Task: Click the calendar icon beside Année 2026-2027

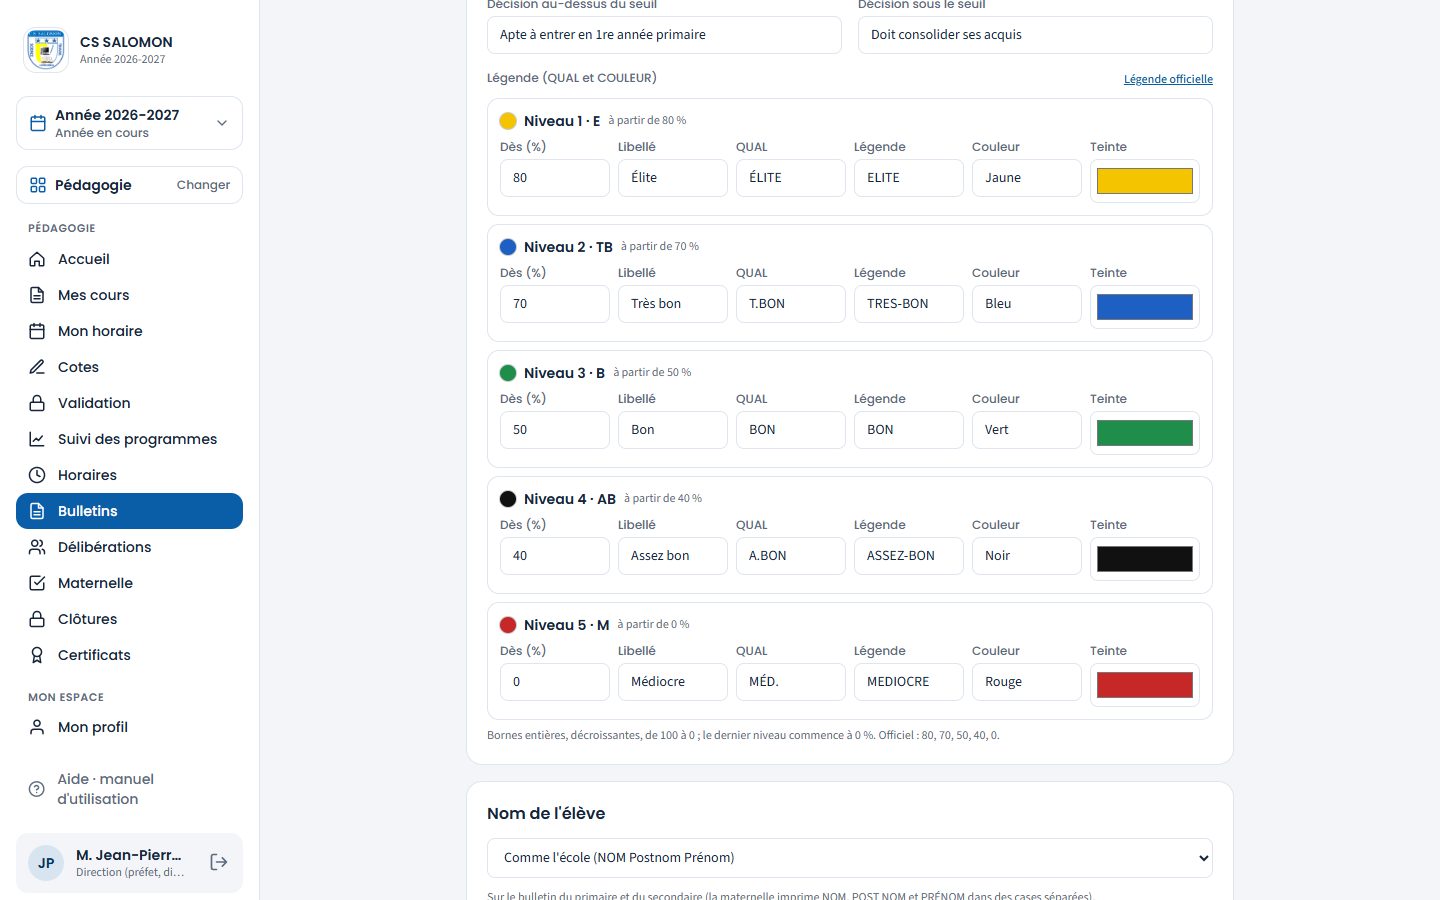Action: click(x=38, y=123)
